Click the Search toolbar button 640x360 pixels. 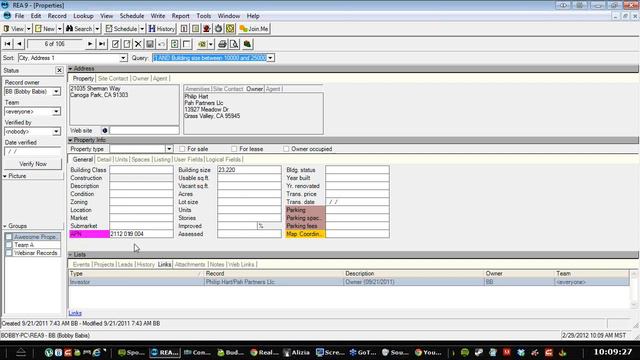click(x=80, y=29)
